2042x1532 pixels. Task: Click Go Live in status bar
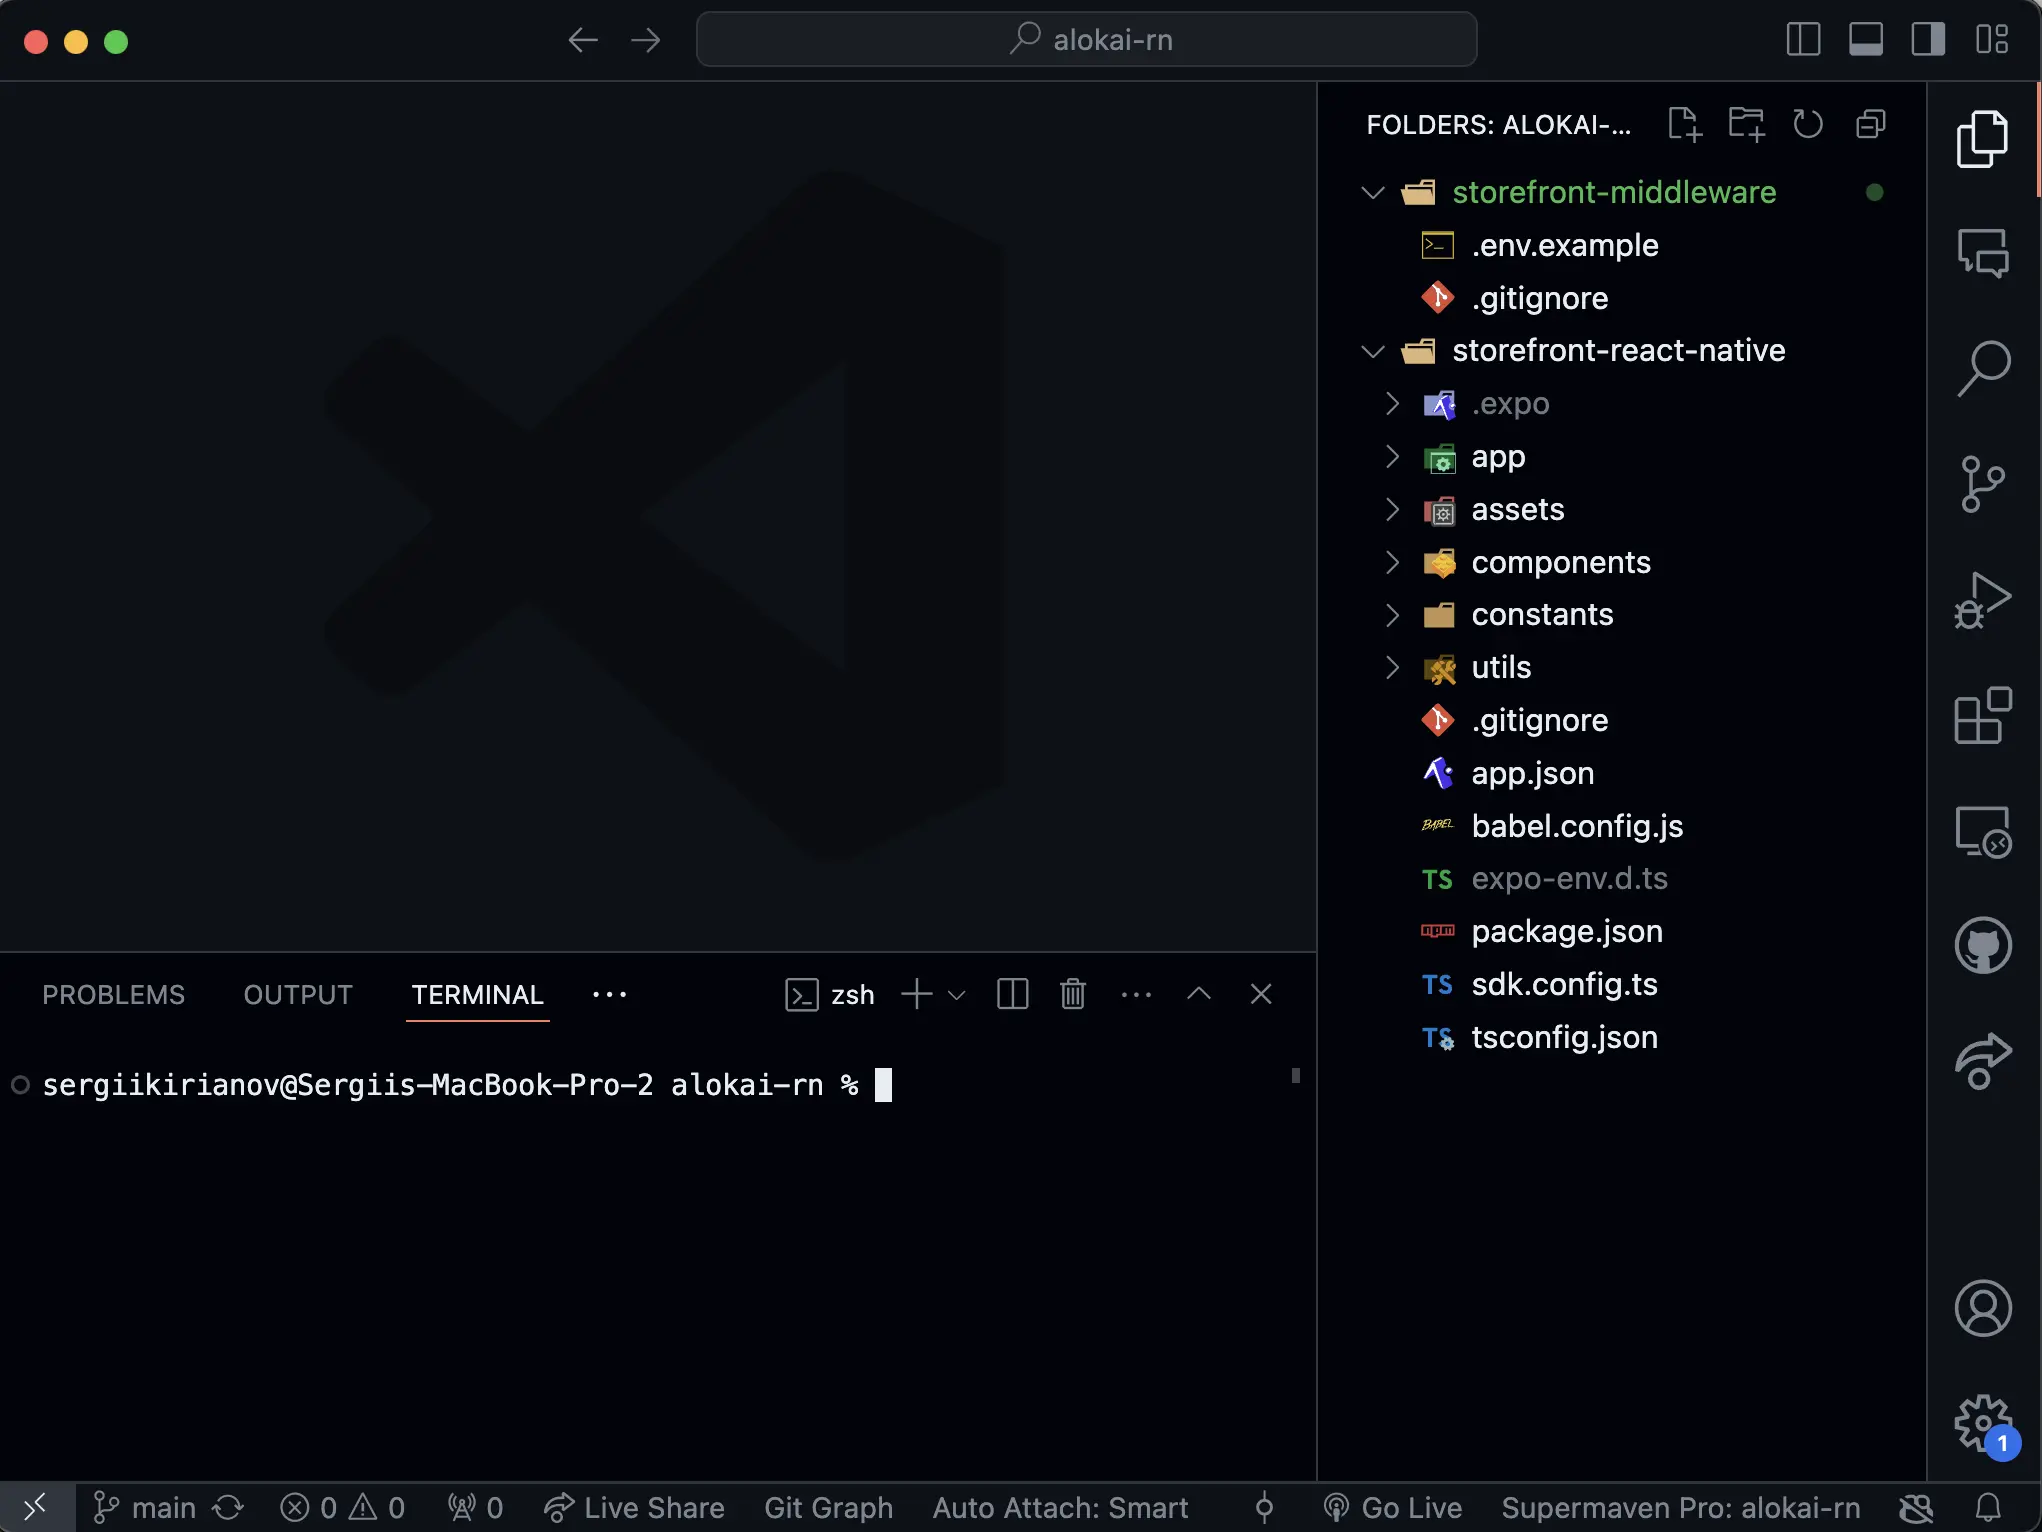coord(1392,1507)
